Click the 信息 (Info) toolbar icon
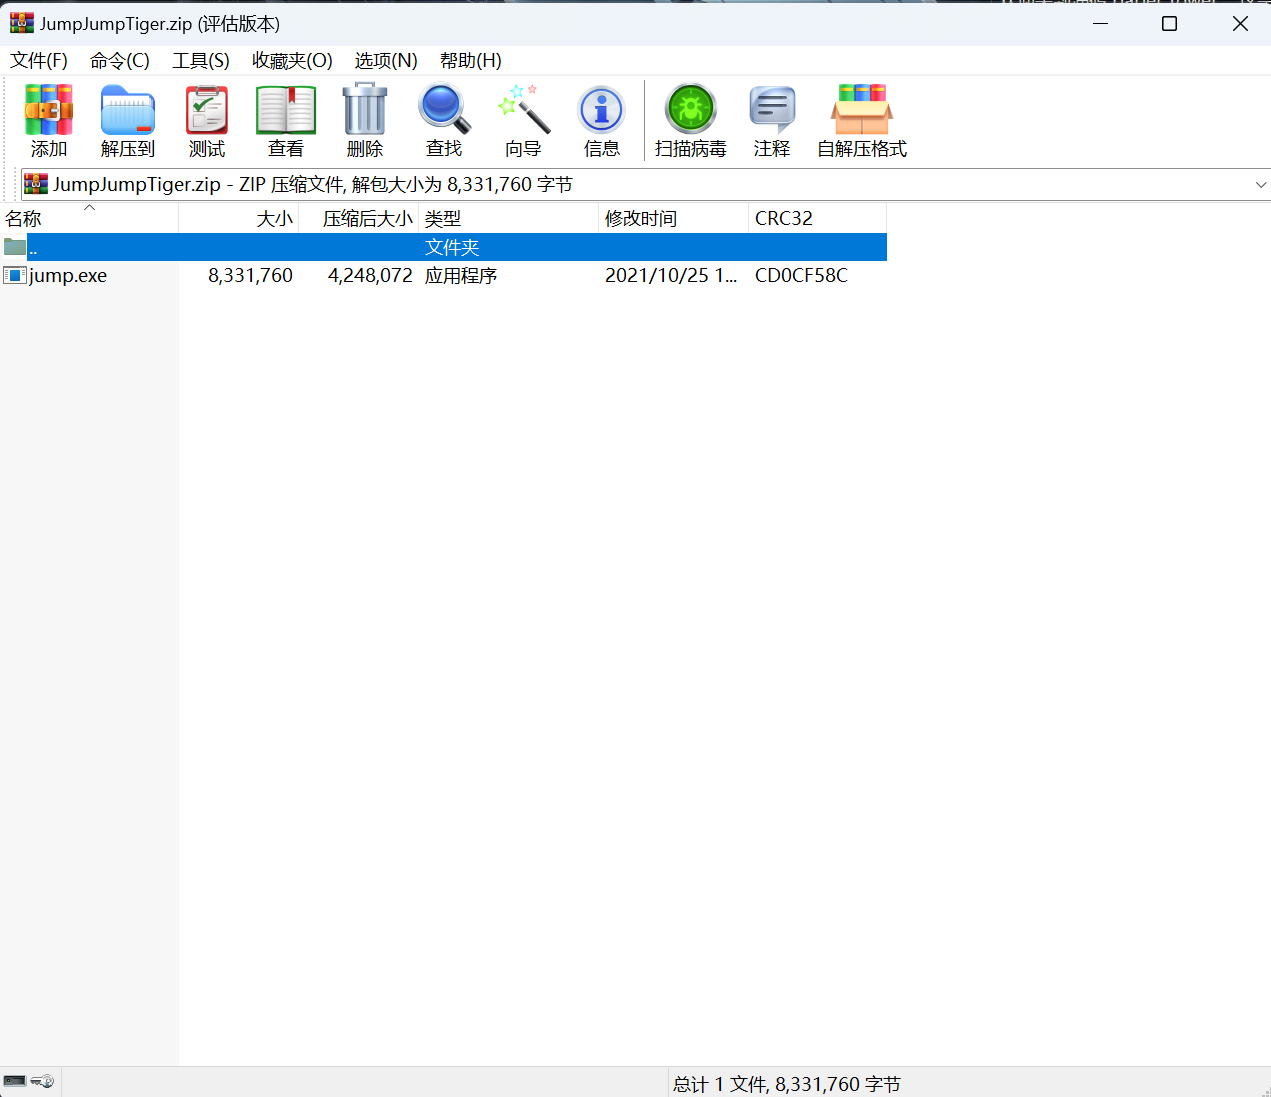1271x1097 pixels. (602, 110)
